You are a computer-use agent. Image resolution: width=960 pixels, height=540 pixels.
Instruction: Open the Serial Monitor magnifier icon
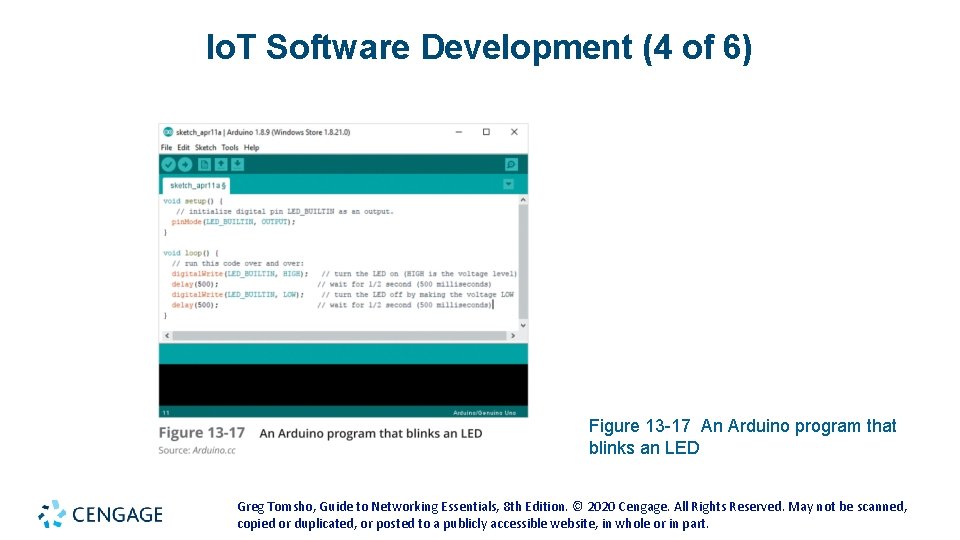(511, 165)
